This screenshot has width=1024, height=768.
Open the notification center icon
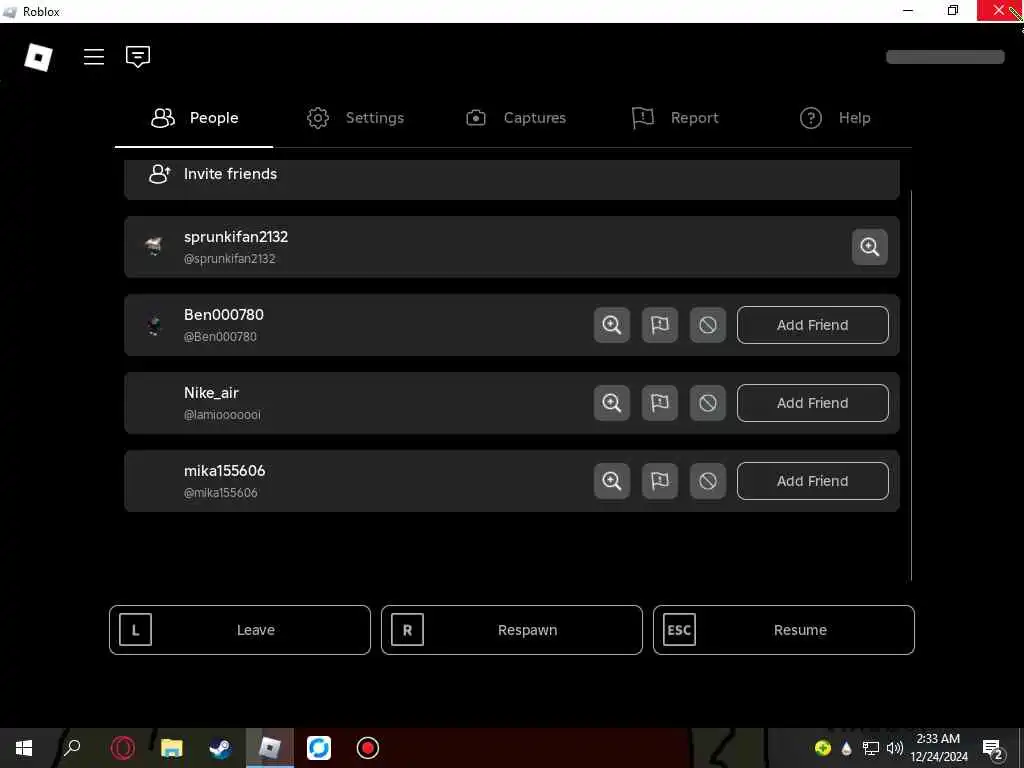(993, 749)
